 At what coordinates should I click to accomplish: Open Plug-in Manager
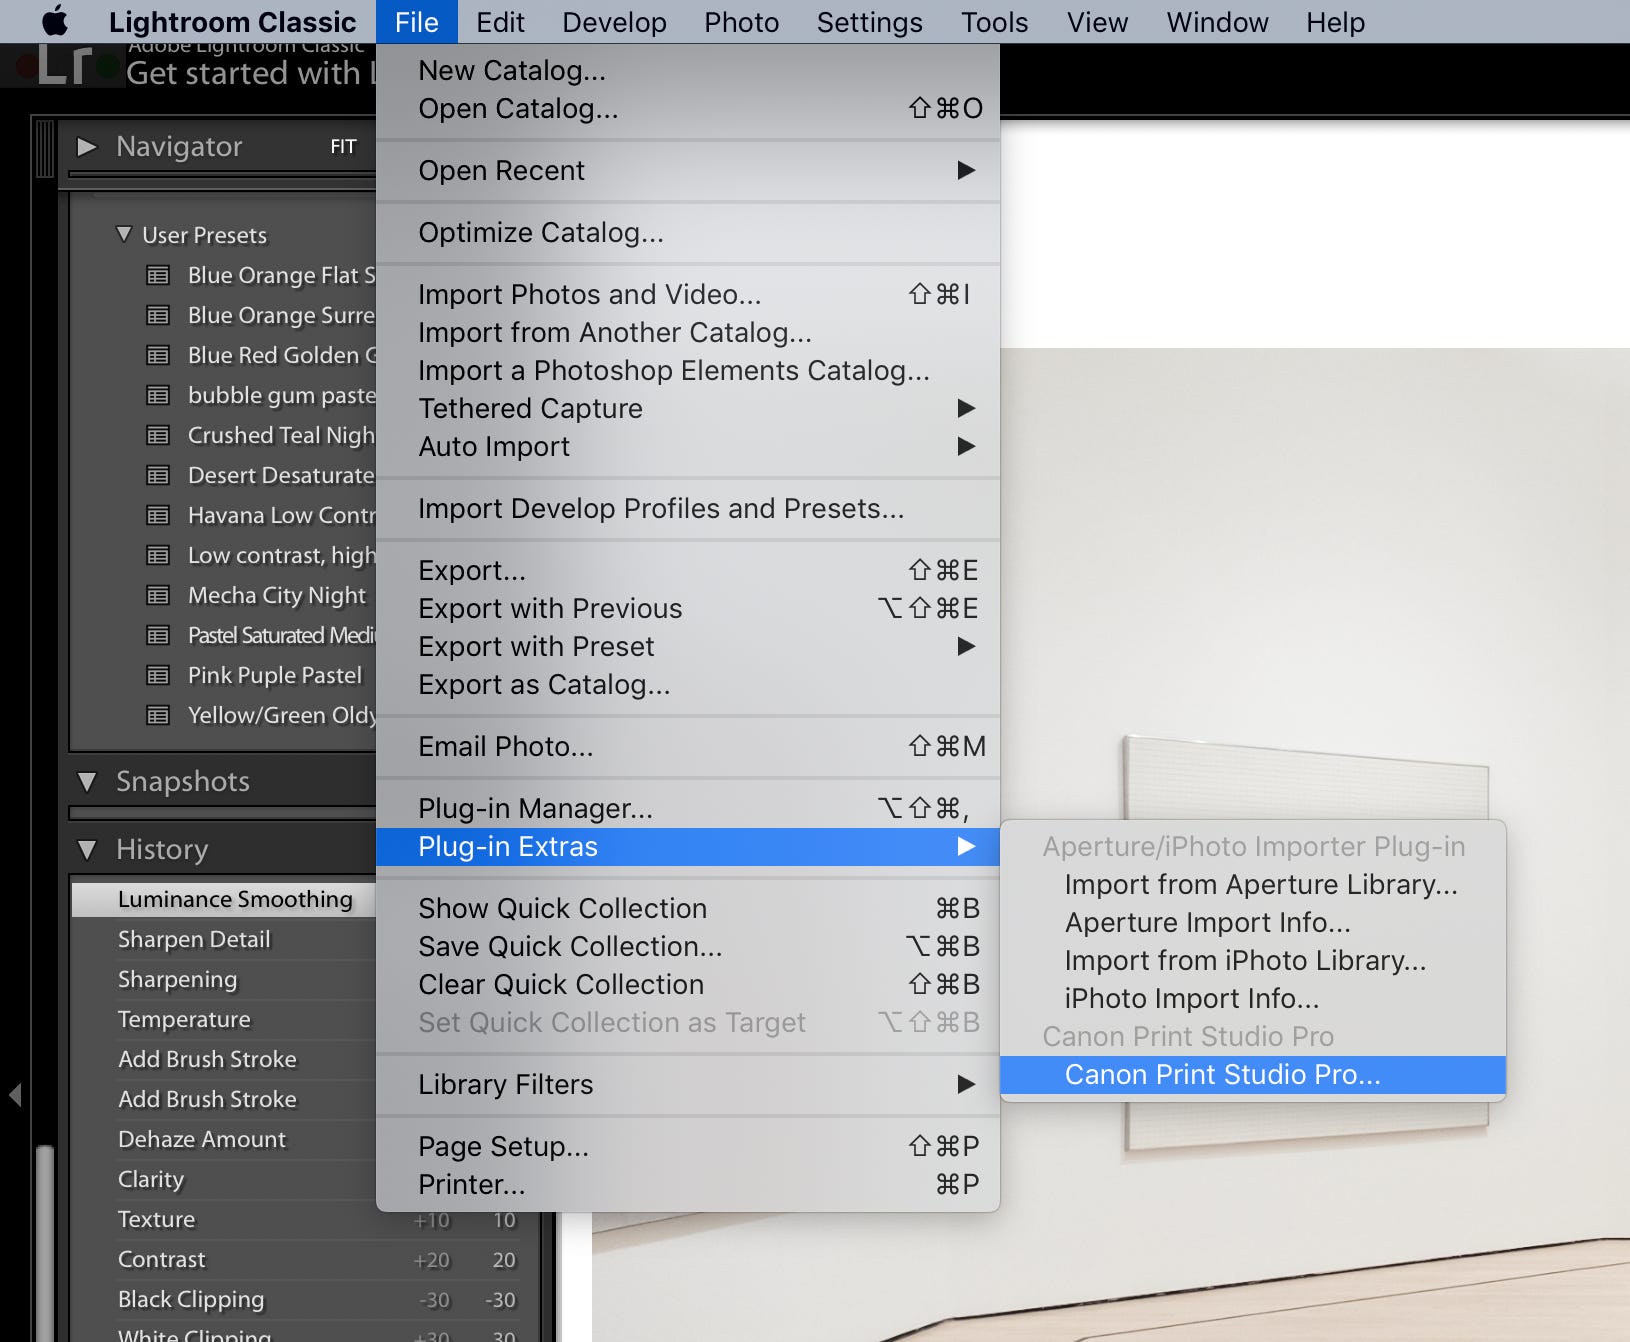point(688,808)
